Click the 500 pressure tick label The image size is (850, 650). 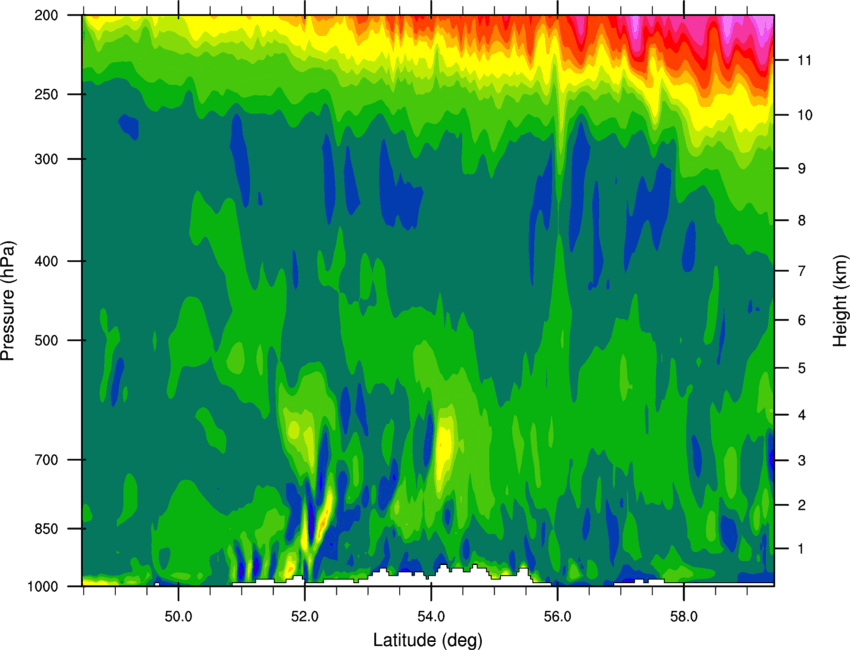pos(46,340)
